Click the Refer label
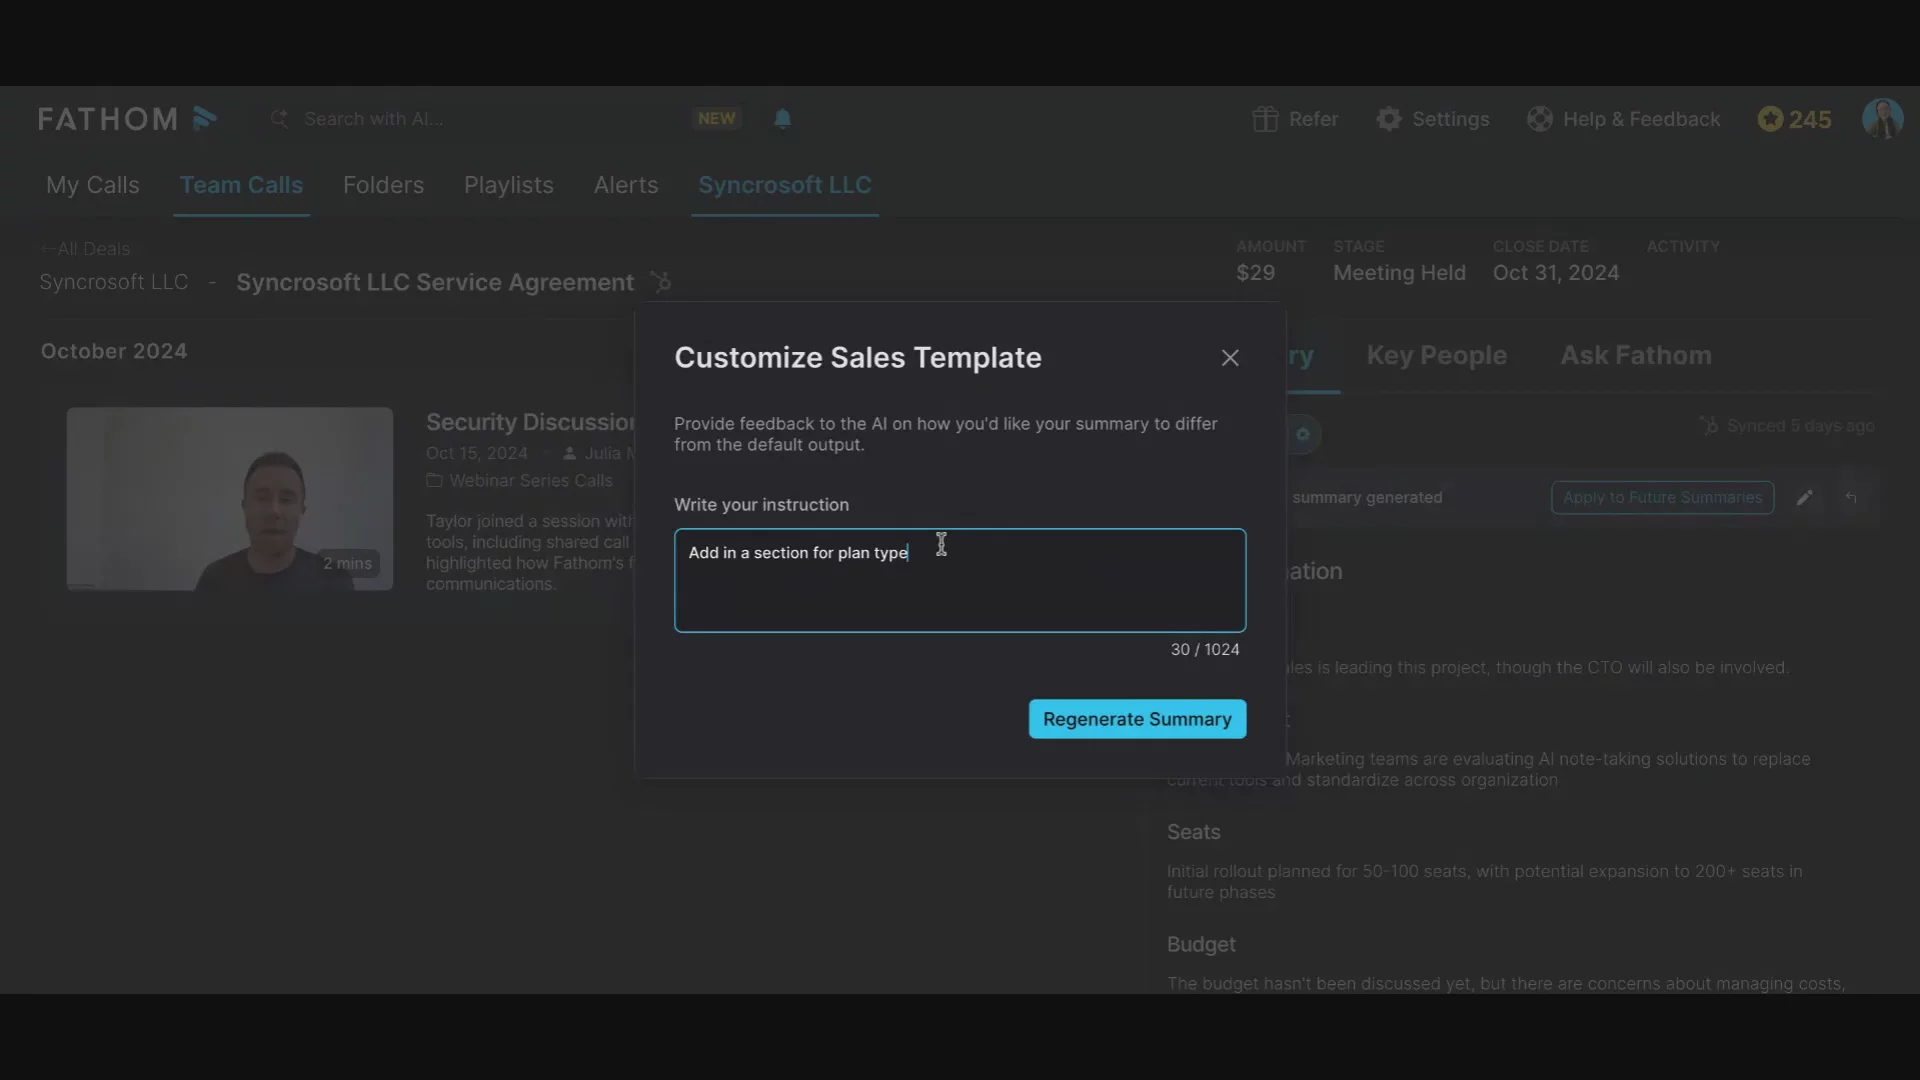Screen dimensions: 1920x1080 (1313, 119)
